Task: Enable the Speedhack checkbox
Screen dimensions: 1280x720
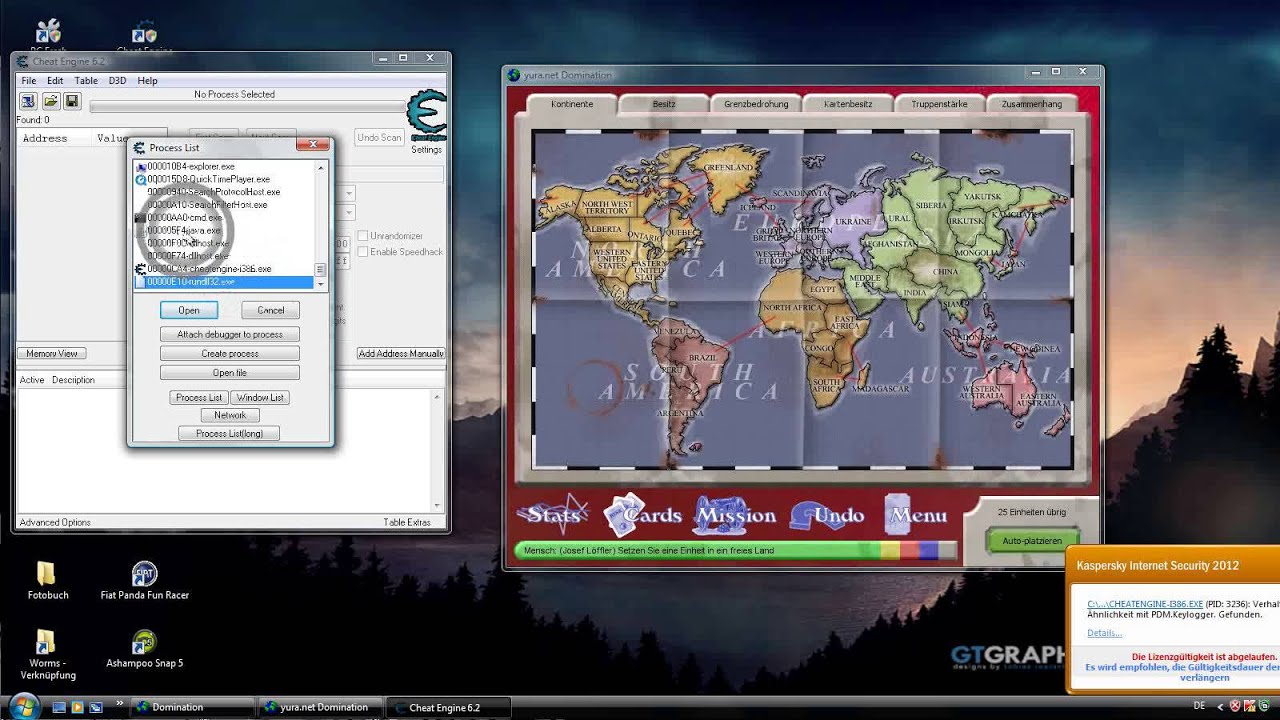Action: pos(363,252)
